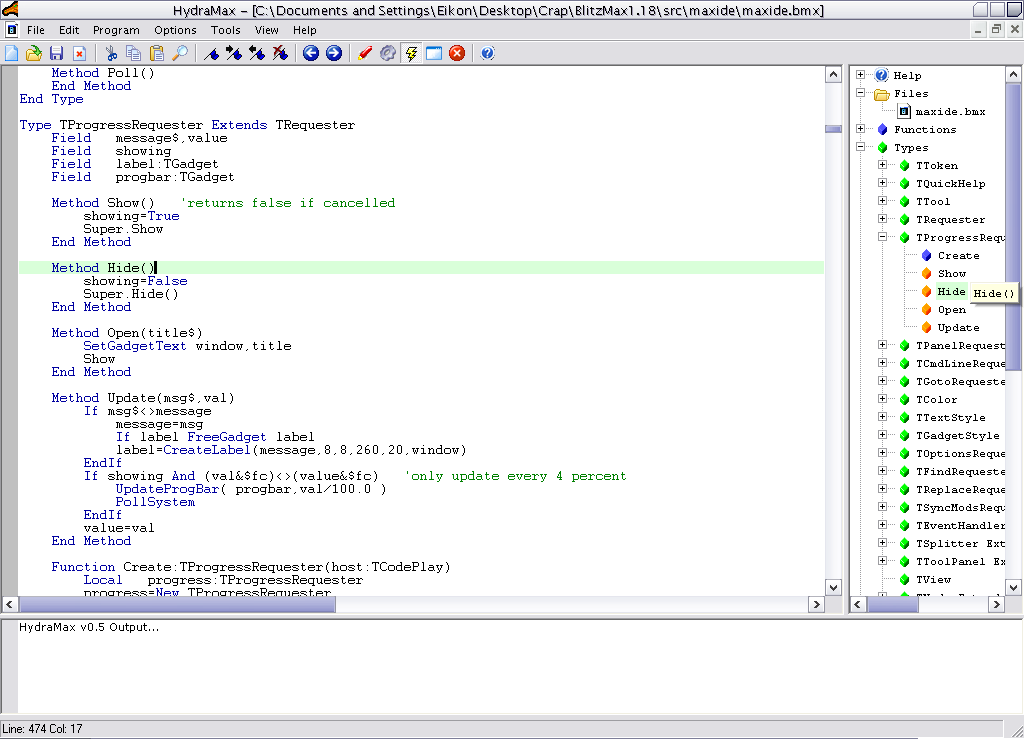Jump to the Update method in tree
This screenshot has height=739, width=1024.
(x=958, y=327)
